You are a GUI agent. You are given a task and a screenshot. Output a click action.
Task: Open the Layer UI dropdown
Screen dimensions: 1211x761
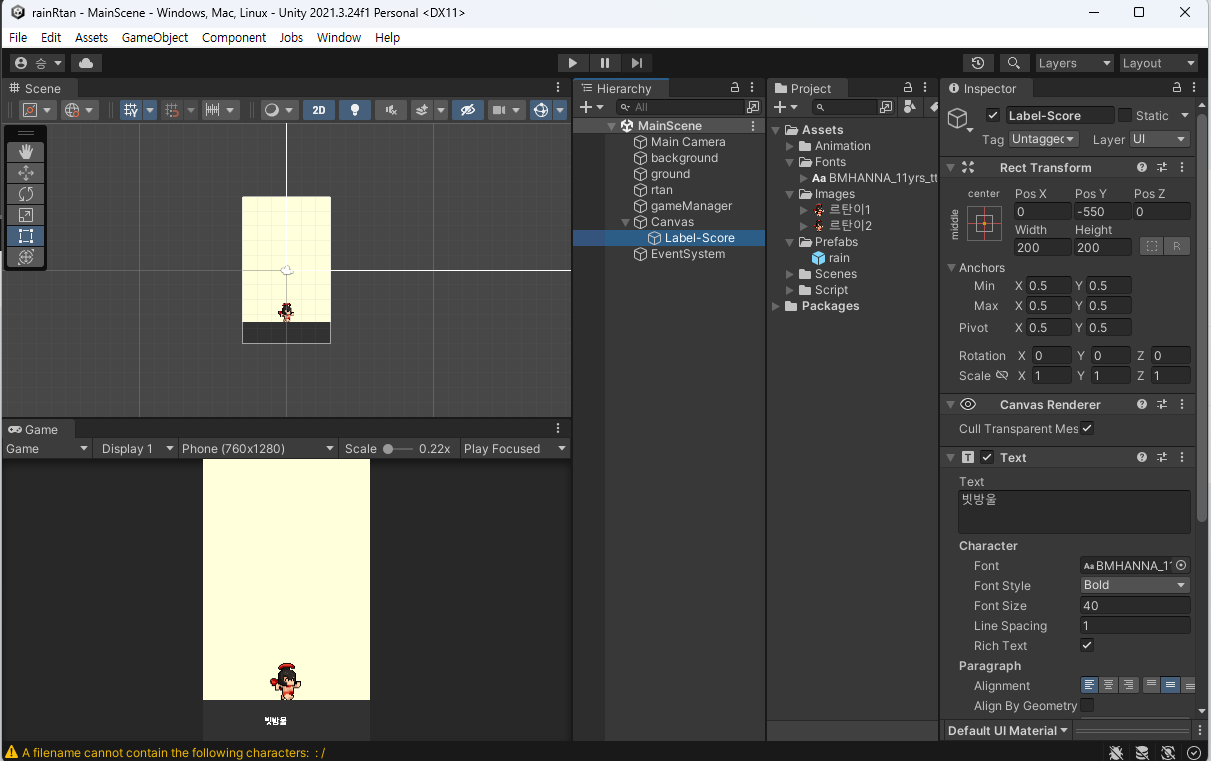1160,140
